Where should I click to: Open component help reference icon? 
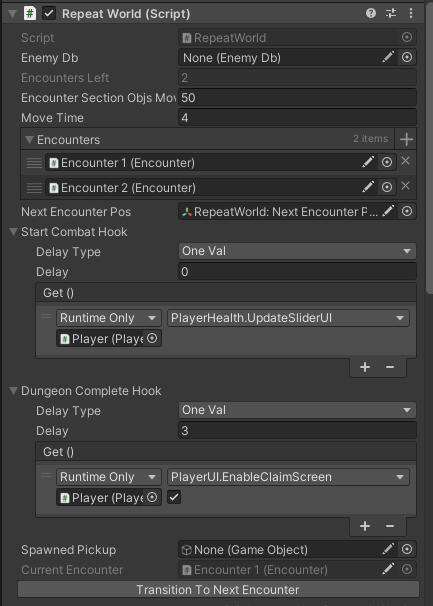tap(371, 14)
